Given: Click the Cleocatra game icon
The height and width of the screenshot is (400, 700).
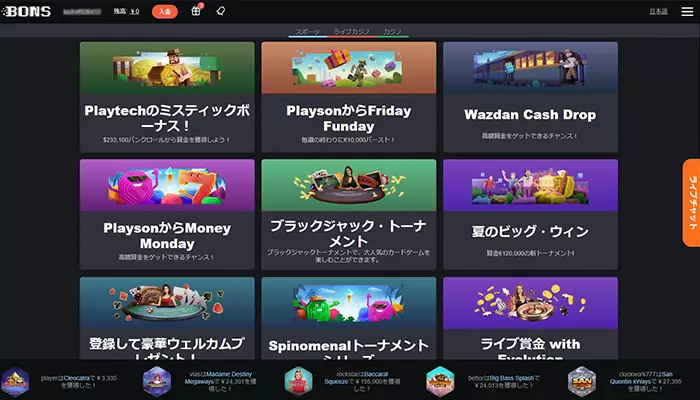Looking at the screenshot, I should (x=15, y=381).
